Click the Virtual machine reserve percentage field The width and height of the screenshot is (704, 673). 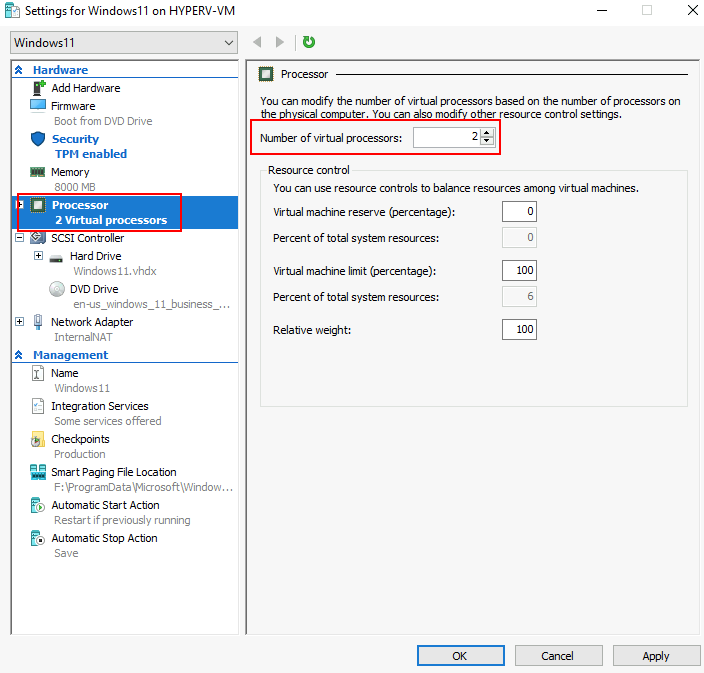(519, 211)
